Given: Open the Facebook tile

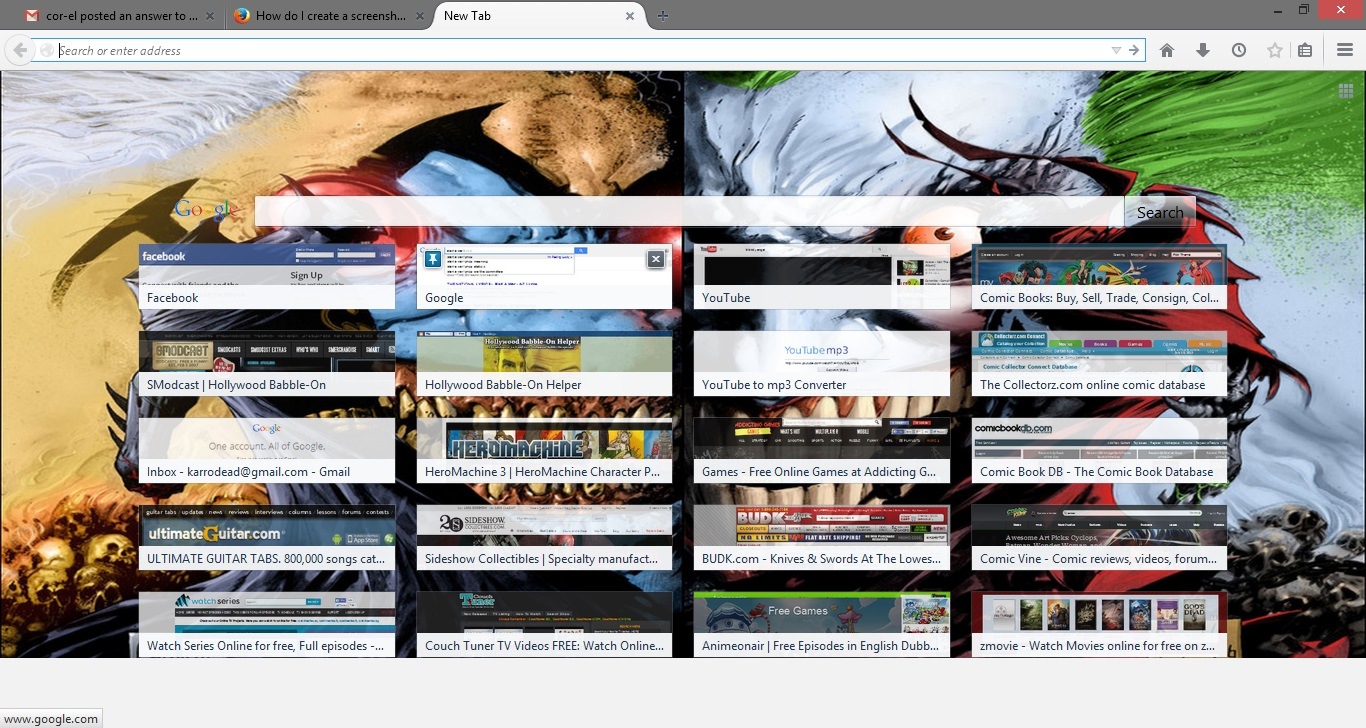Looking at the screenshot, I should [x=267, y=276].
